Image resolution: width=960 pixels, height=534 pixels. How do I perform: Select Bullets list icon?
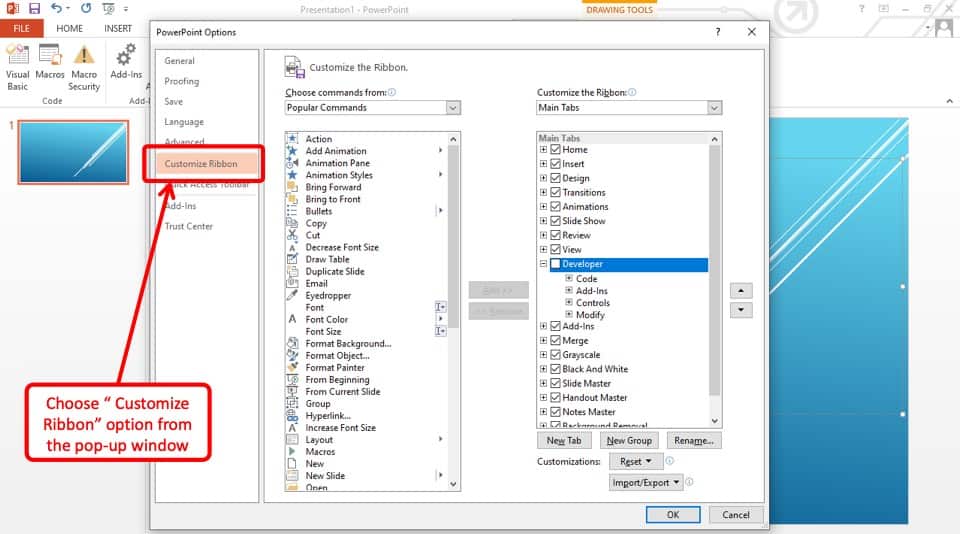(x=292, y=211)
